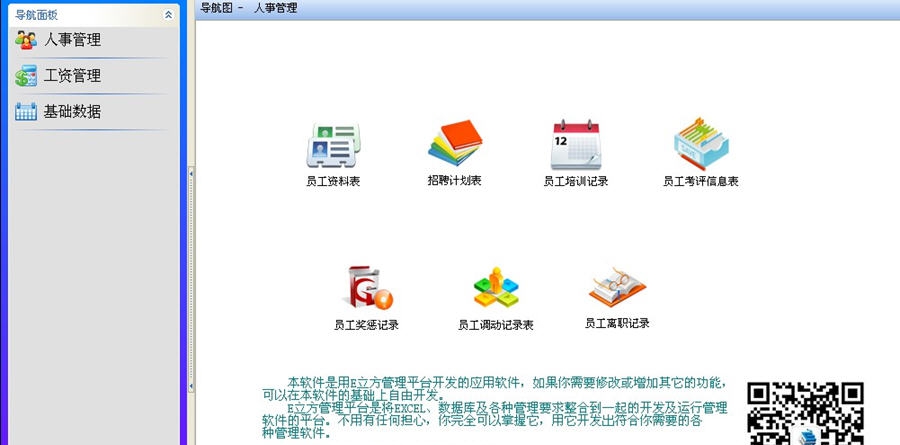The width and height of the screenshot is (900, 445).
Task: Select 基础数据 in the navigation panel
Action: pos(72,111)
